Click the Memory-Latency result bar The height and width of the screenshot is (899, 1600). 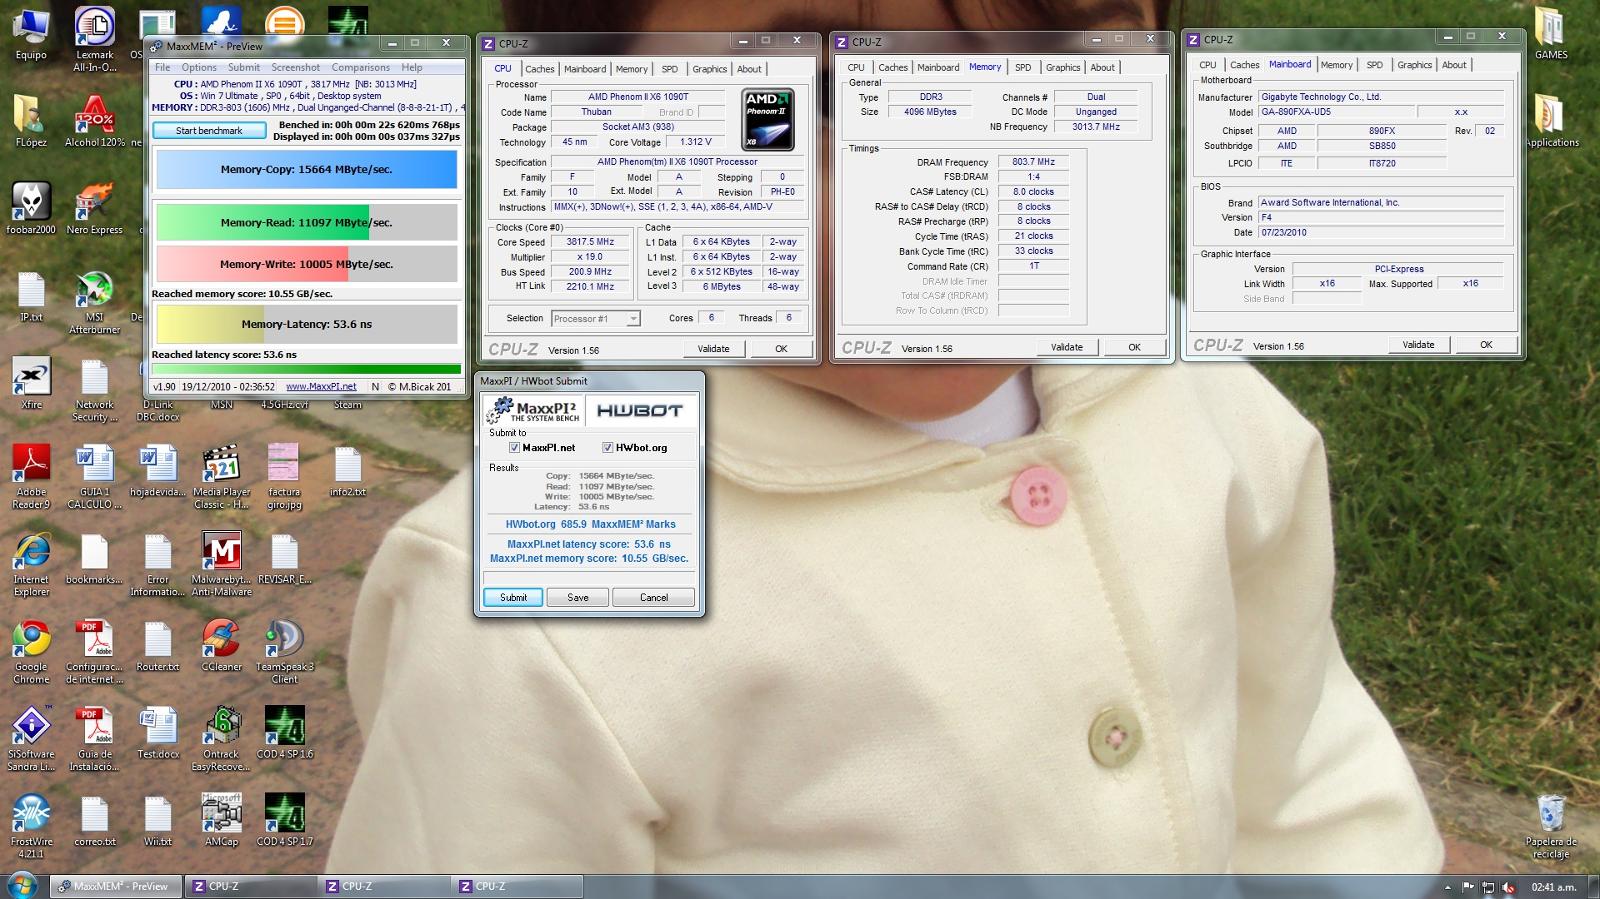pos(307,324)
